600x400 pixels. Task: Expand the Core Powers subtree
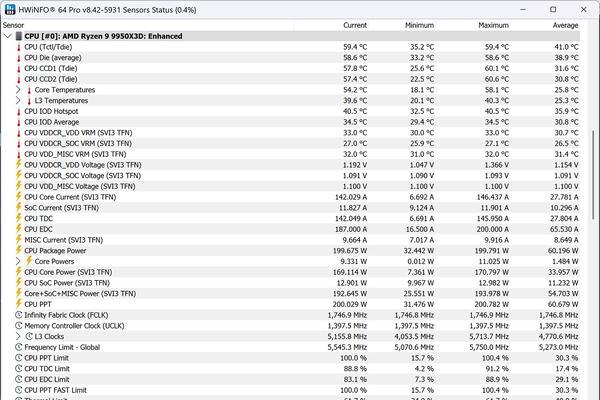(x=18, y=261)
